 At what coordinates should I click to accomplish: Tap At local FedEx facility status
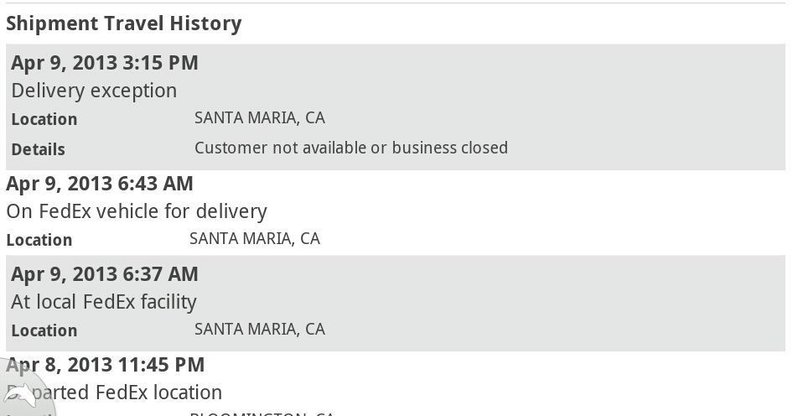104,302
